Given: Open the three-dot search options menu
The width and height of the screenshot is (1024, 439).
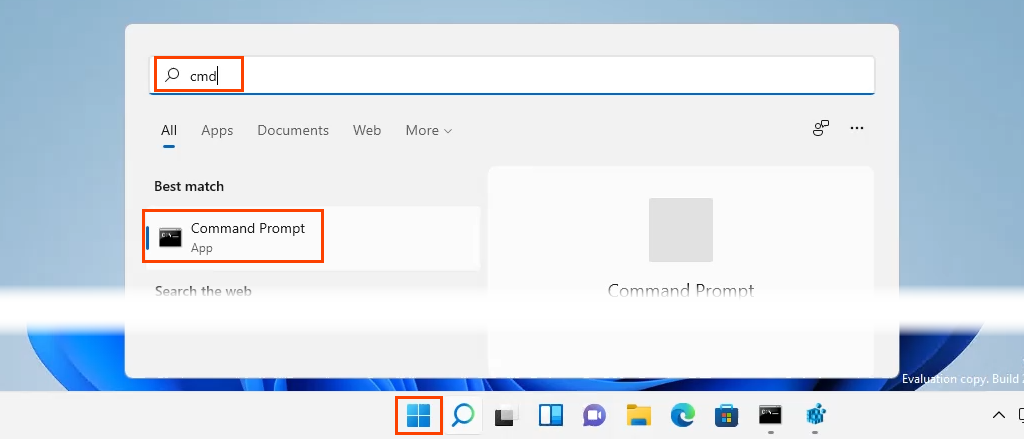Looking at the screenshot, I should tap(856, 129).
